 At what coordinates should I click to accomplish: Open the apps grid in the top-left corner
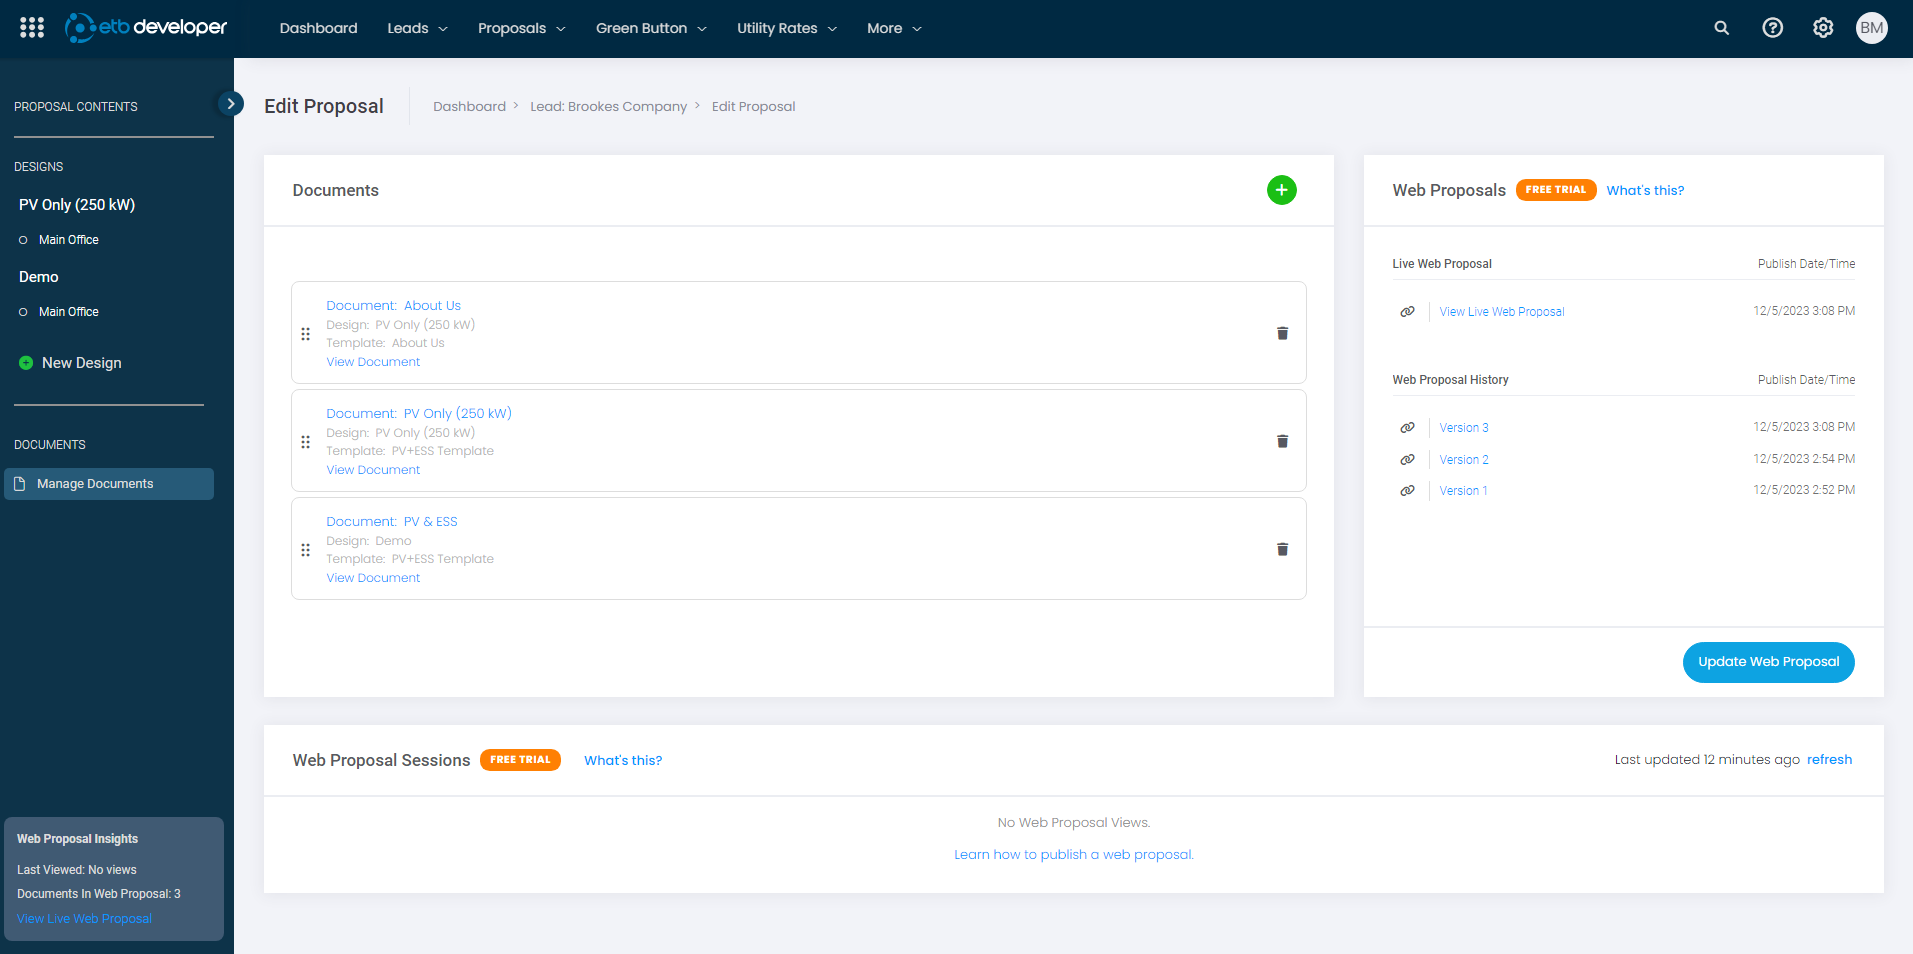pos(31,27)
